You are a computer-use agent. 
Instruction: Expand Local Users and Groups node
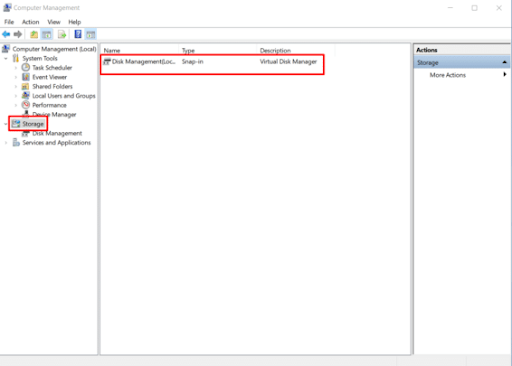(x=16, y=96)
